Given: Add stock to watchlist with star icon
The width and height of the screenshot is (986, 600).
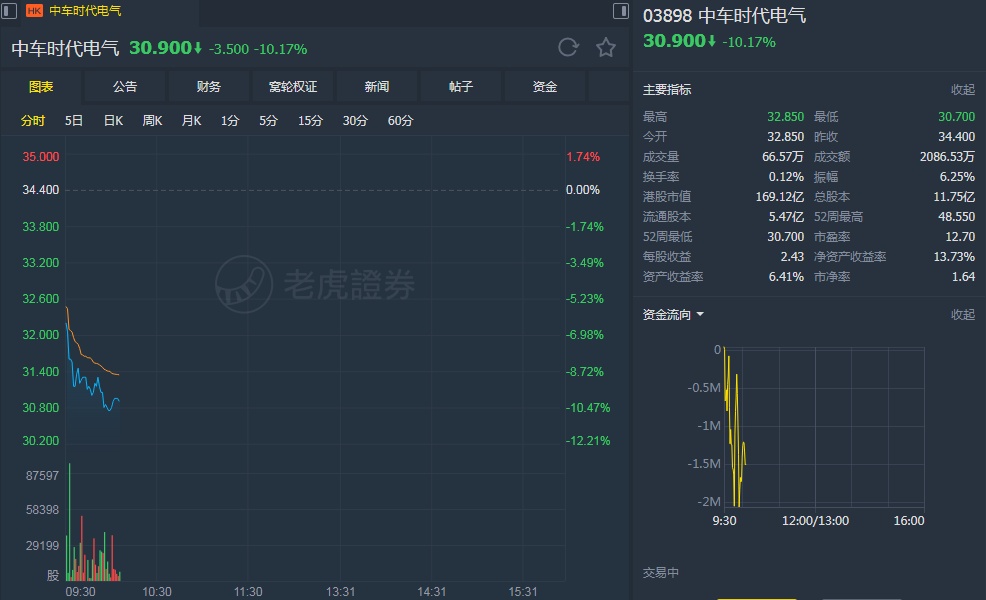Looking at the screenshot, I should [x=605, y=48].
